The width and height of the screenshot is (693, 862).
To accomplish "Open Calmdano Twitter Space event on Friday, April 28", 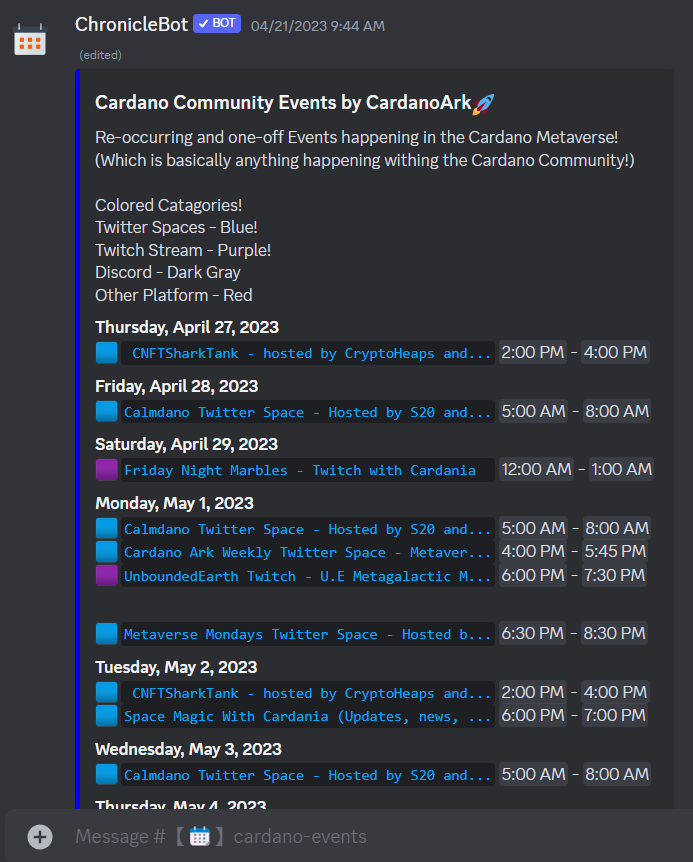I will (308, 412).
